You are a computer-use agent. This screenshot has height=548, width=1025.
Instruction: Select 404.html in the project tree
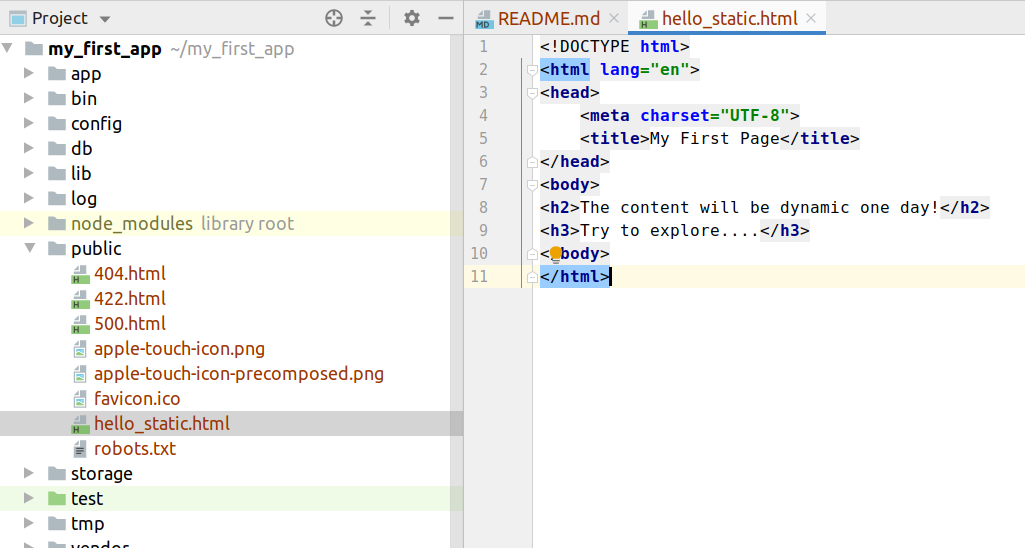(129, 273)
